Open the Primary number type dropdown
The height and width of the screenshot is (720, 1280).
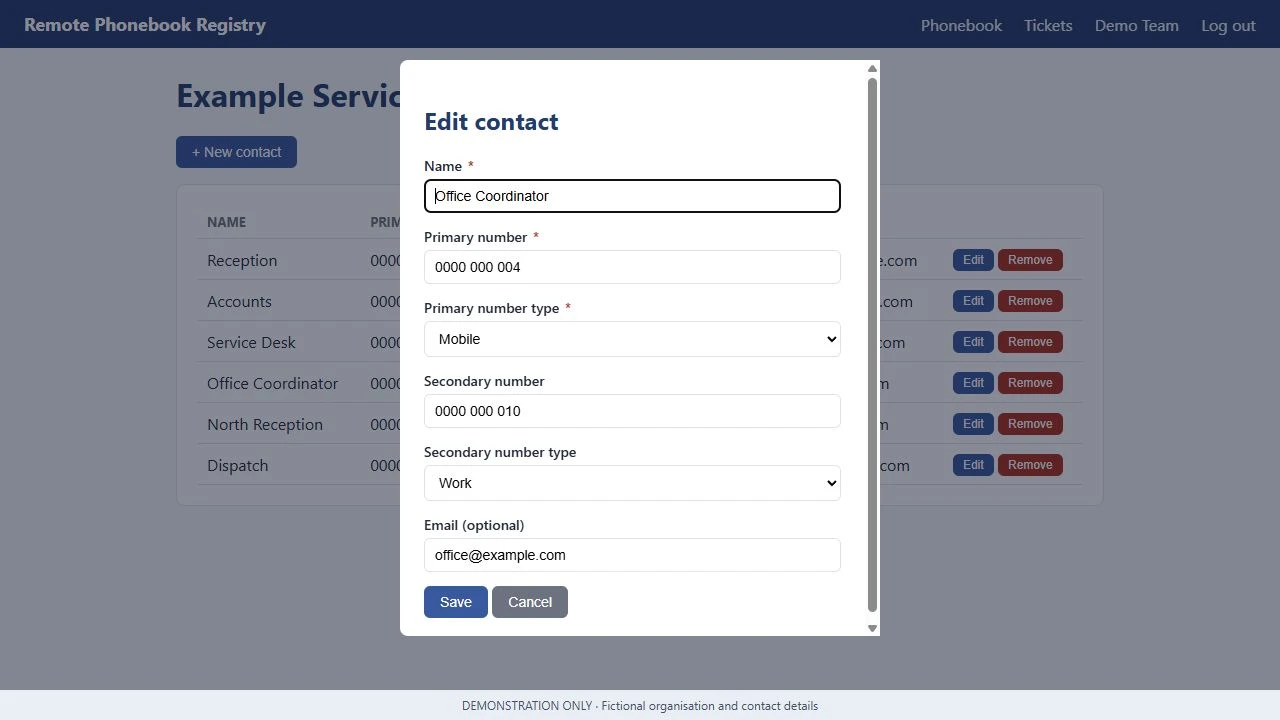pyautogui.click(x=632, y=339)
